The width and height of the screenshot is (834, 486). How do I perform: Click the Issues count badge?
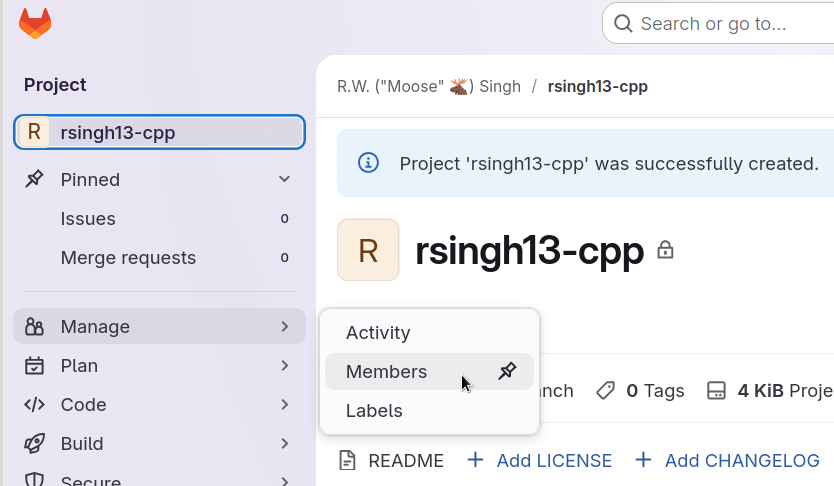pos(285,219)
